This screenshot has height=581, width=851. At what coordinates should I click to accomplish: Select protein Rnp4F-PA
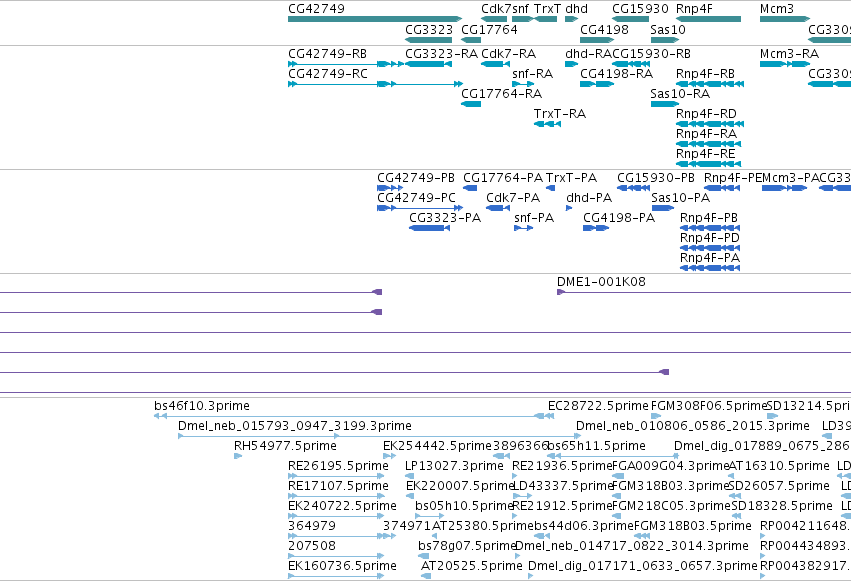pos(710,258)
